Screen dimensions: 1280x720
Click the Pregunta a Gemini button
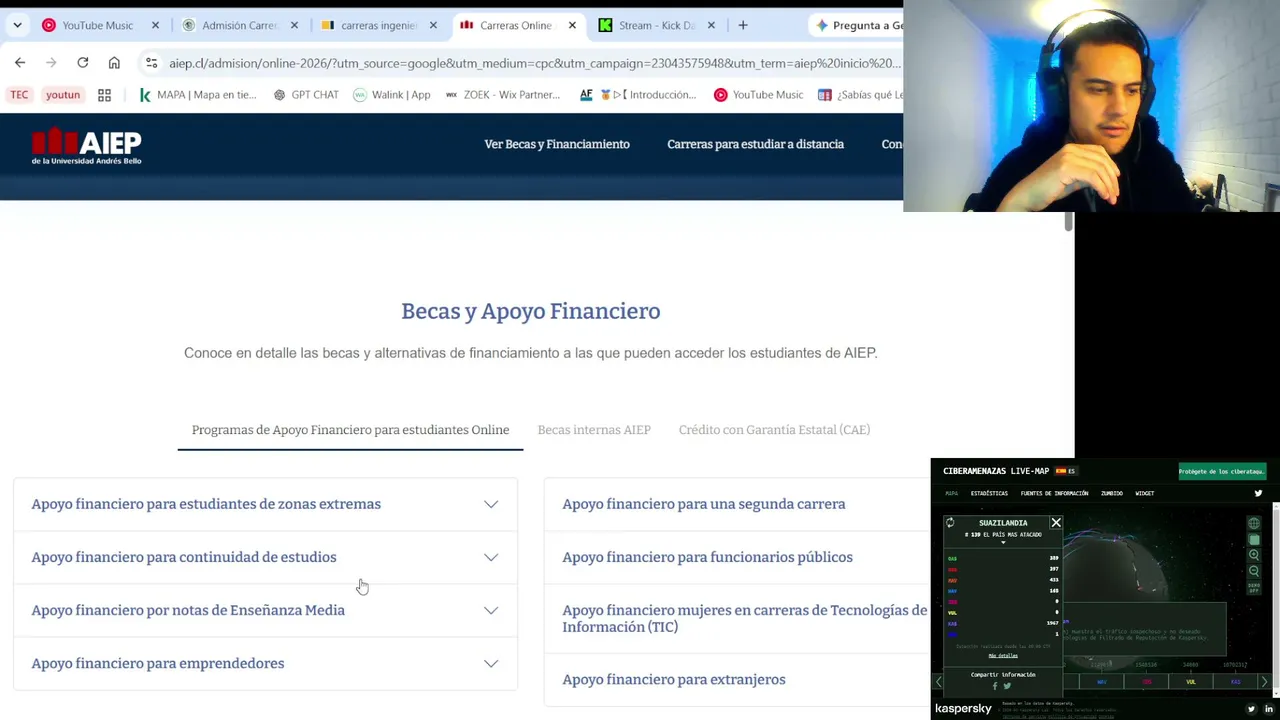point(857,25)
